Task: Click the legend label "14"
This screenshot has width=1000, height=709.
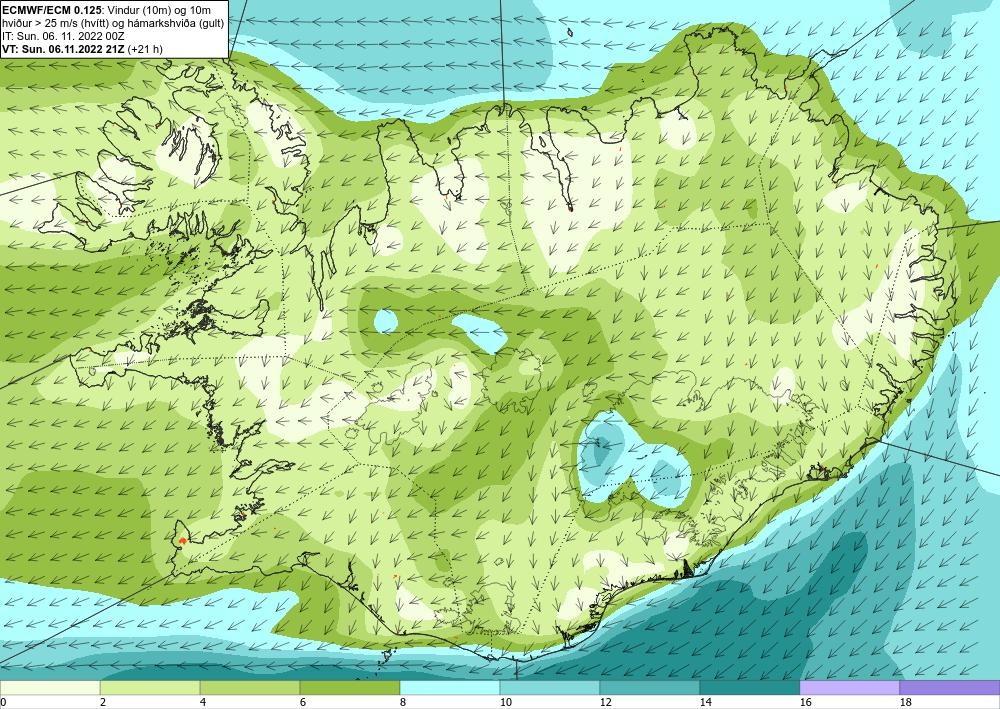Action: [705, 703]
